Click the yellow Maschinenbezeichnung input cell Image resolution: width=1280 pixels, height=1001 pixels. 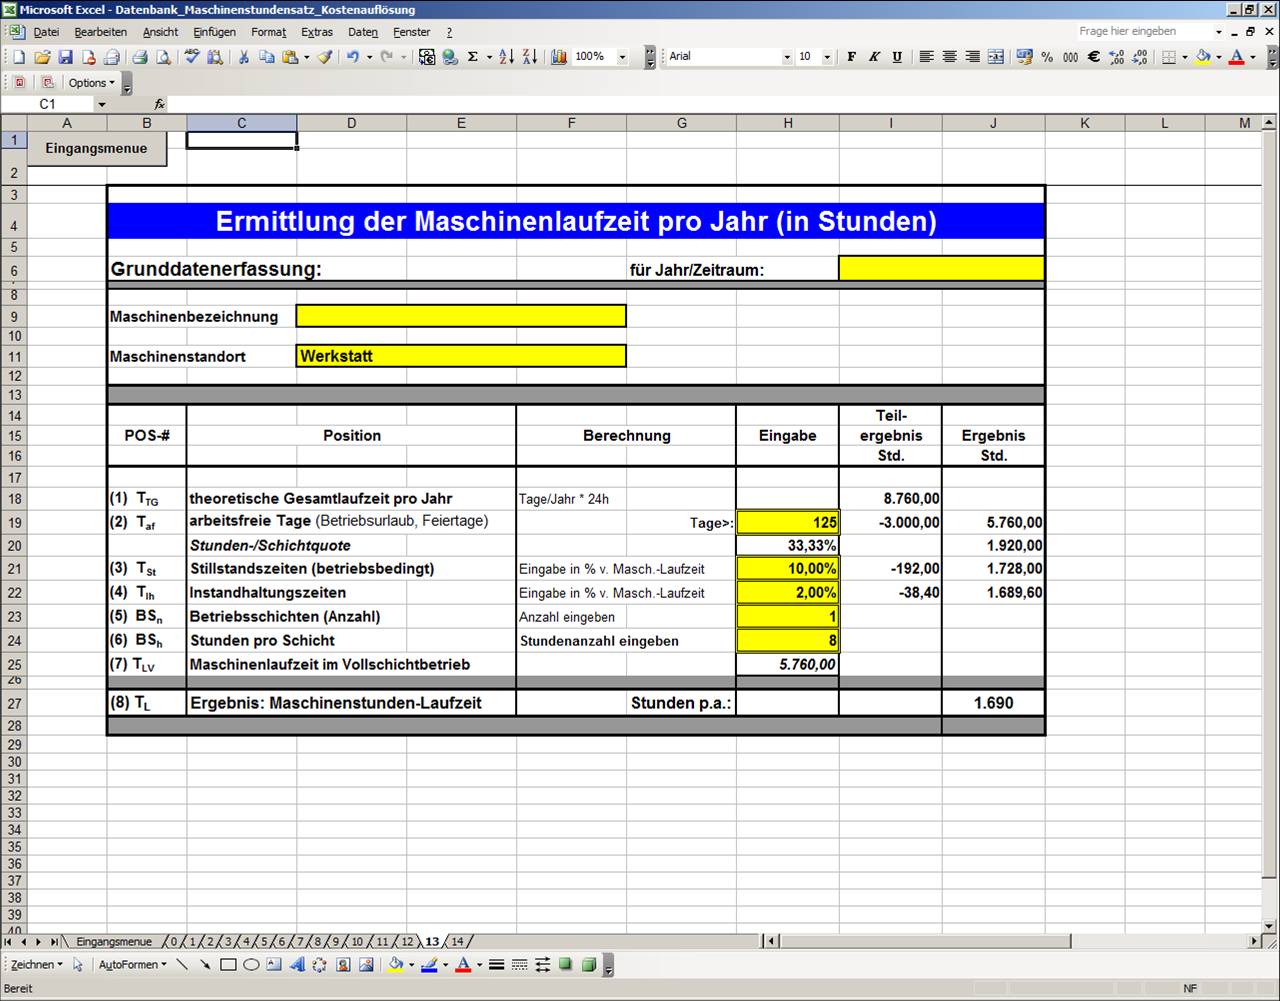coord(461,316)
